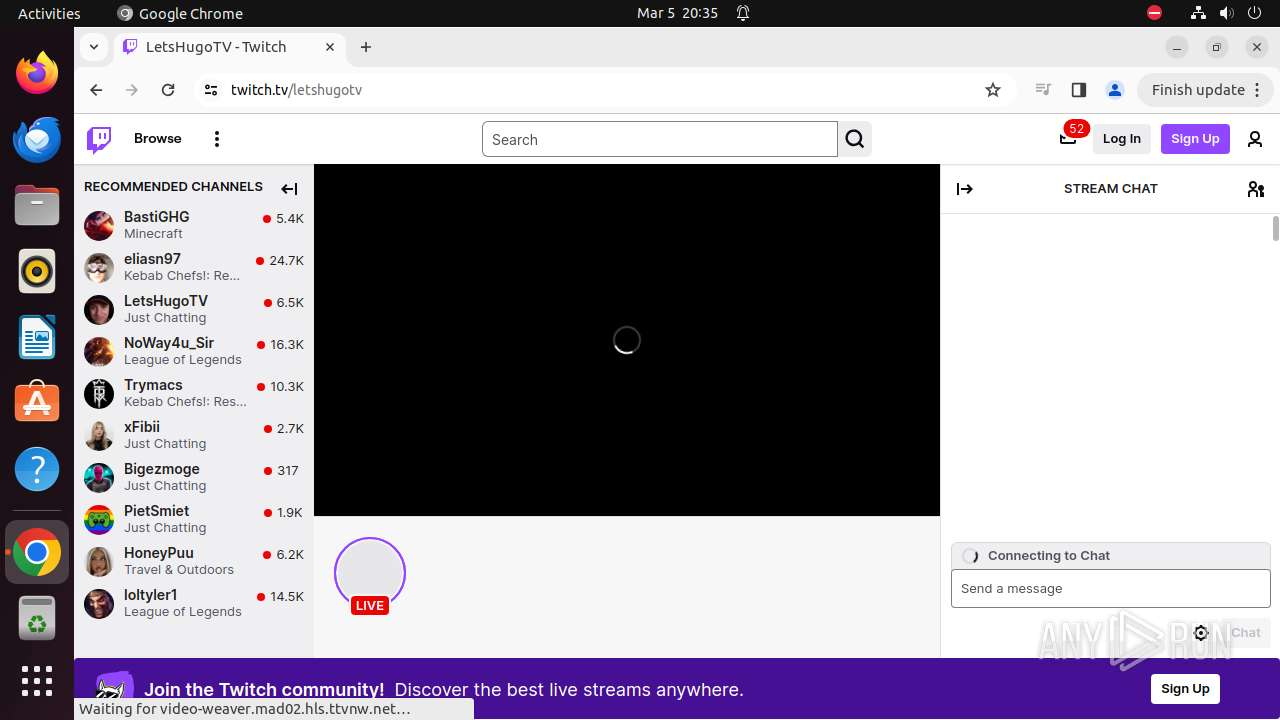Open the Chrome profile avatar

coord(1114,90)
